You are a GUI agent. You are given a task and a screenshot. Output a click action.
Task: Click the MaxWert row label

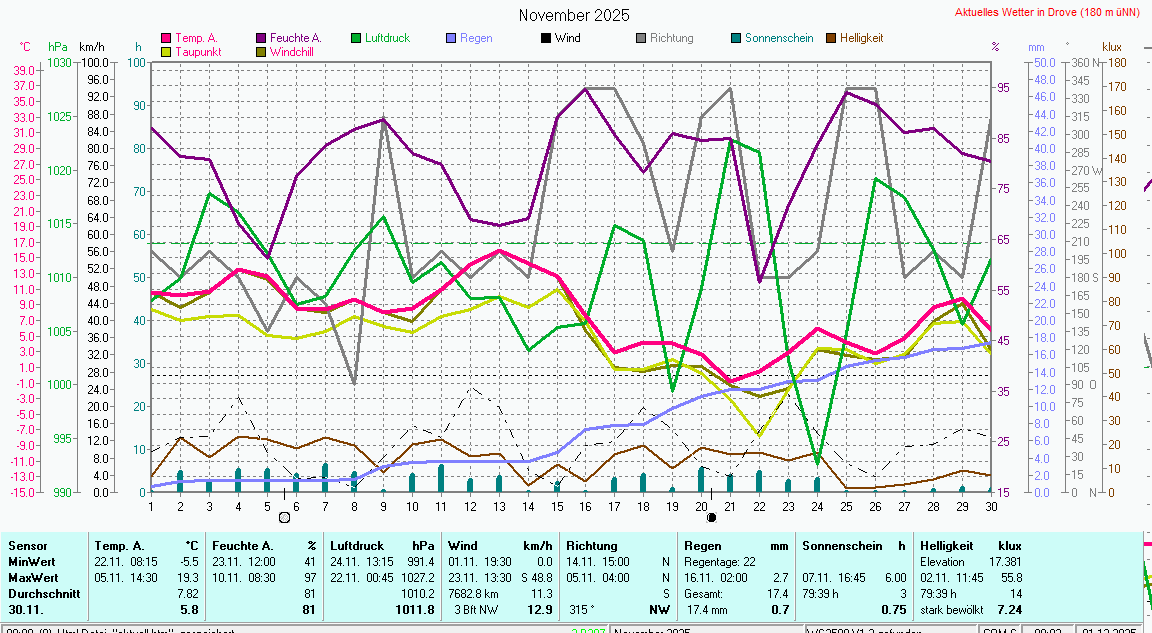click(x=33, y=578)
